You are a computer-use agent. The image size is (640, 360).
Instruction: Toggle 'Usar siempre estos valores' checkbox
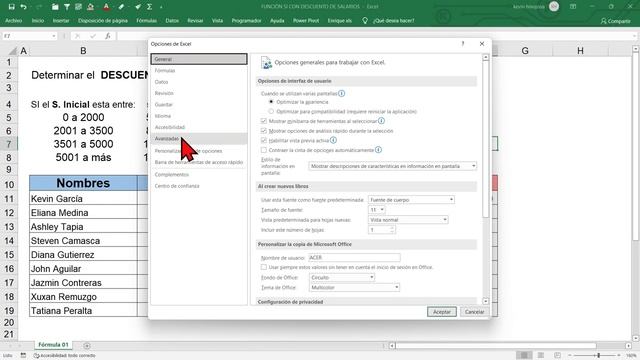[x=264, y=267]
